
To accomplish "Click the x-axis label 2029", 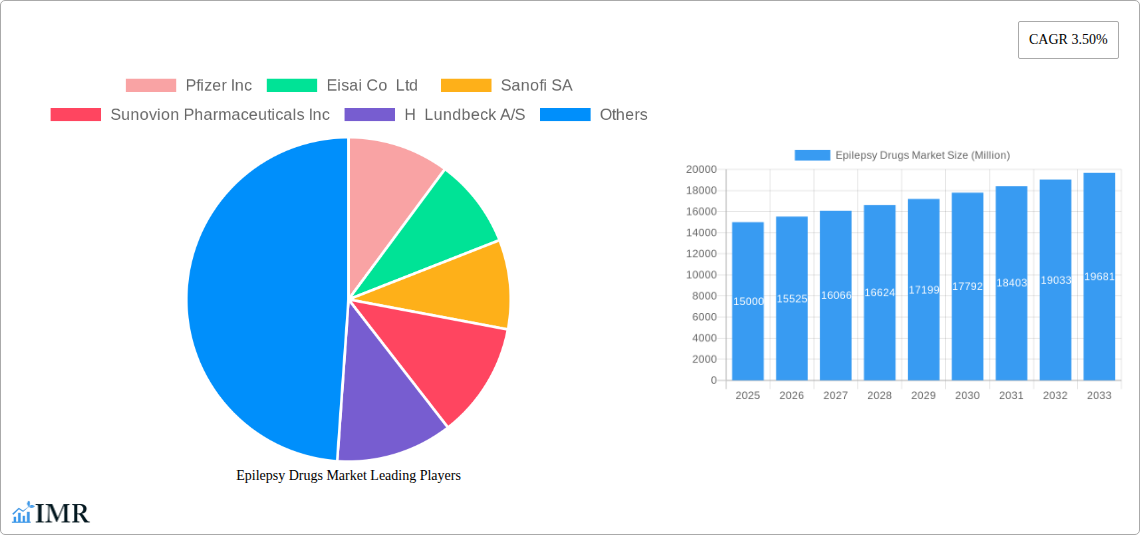I will (923, 395).
